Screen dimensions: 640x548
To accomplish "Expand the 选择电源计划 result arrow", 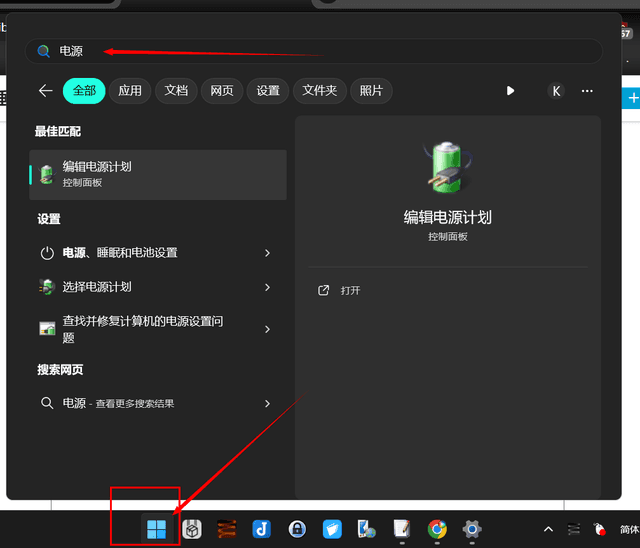I will click(x=267, y=287).
